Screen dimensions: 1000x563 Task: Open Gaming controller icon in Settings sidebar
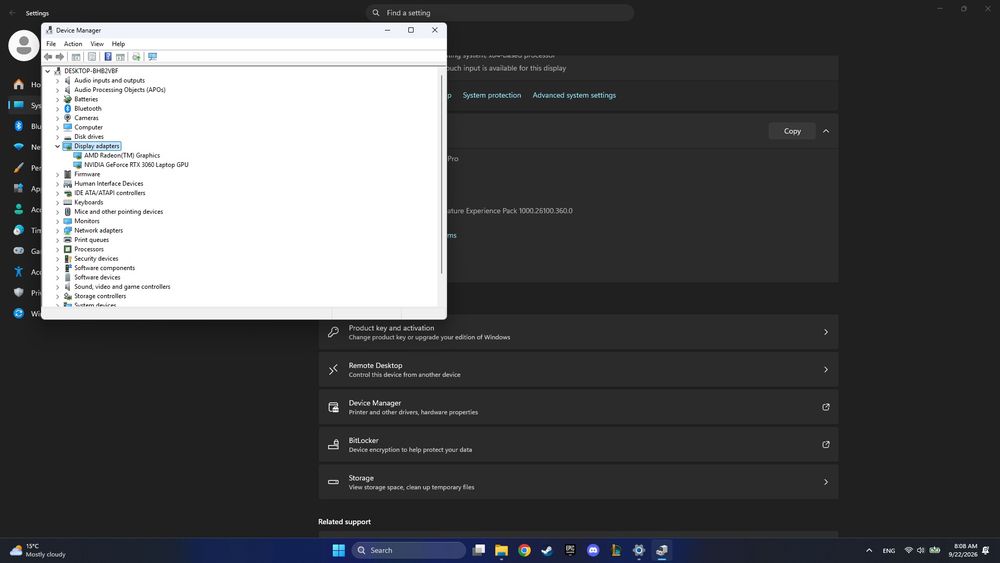coord(18,251)
